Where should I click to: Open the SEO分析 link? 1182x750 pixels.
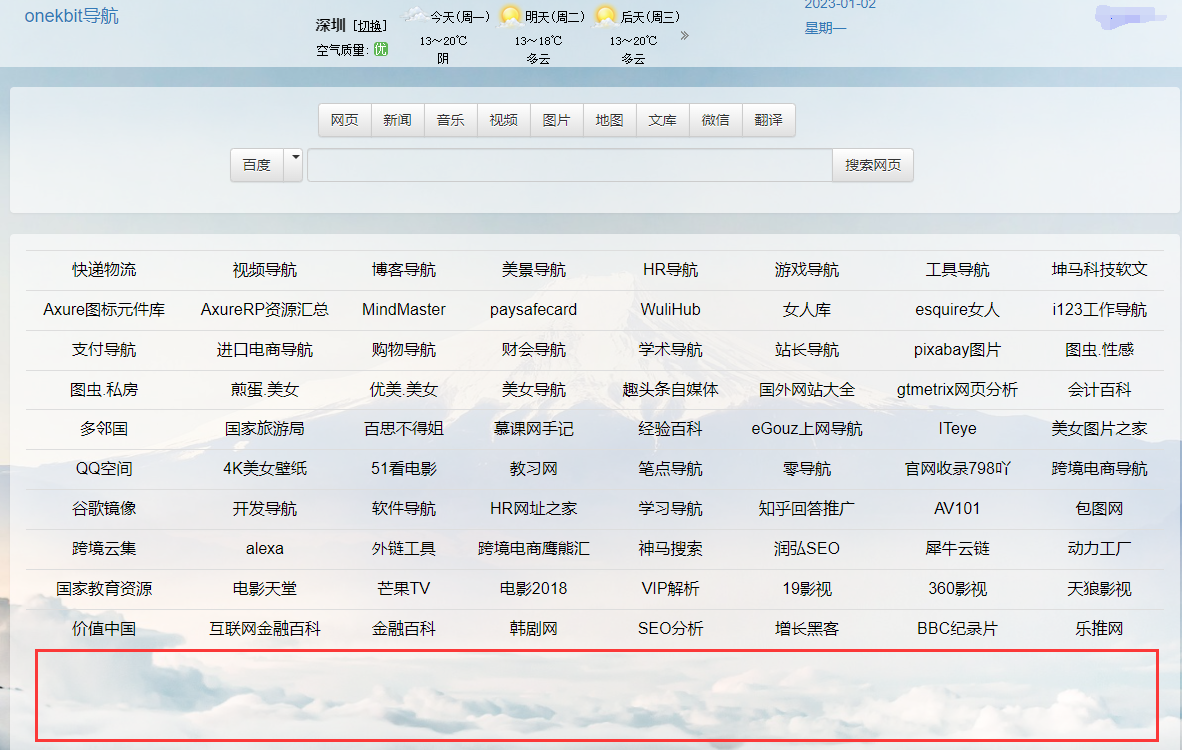click(x=670, y=629)
